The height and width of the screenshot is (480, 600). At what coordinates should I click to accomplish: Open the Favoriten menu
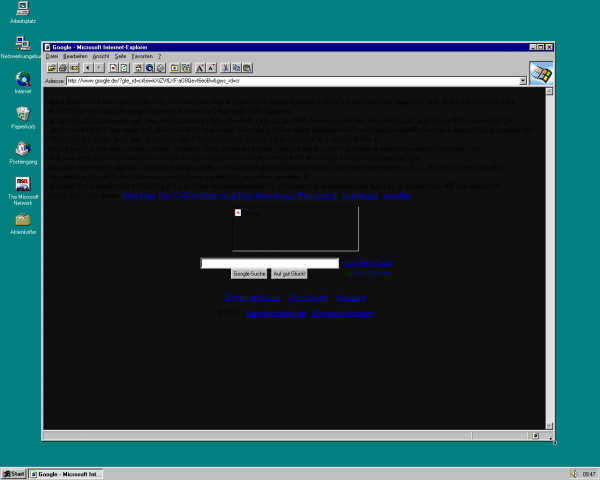coord(142,56)
